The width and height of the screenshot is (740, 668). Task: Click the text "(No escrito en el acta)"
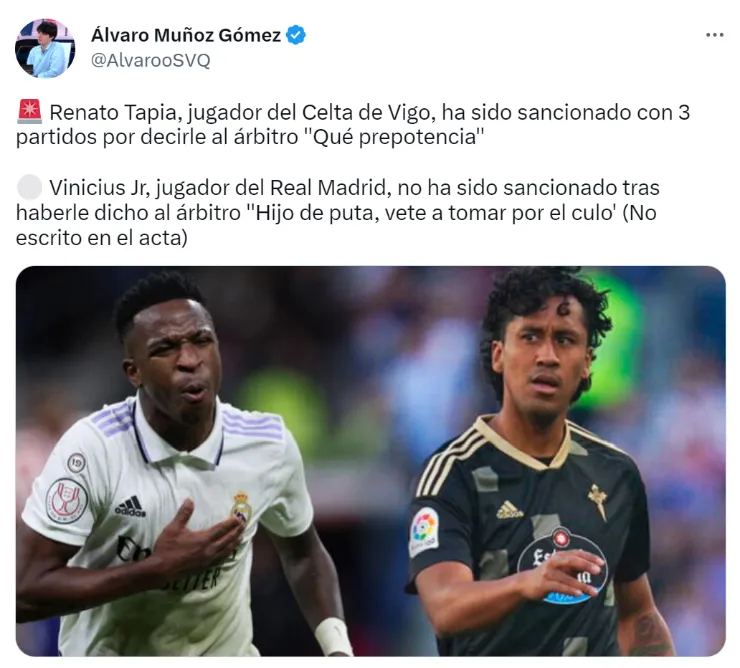click(336, 225)
